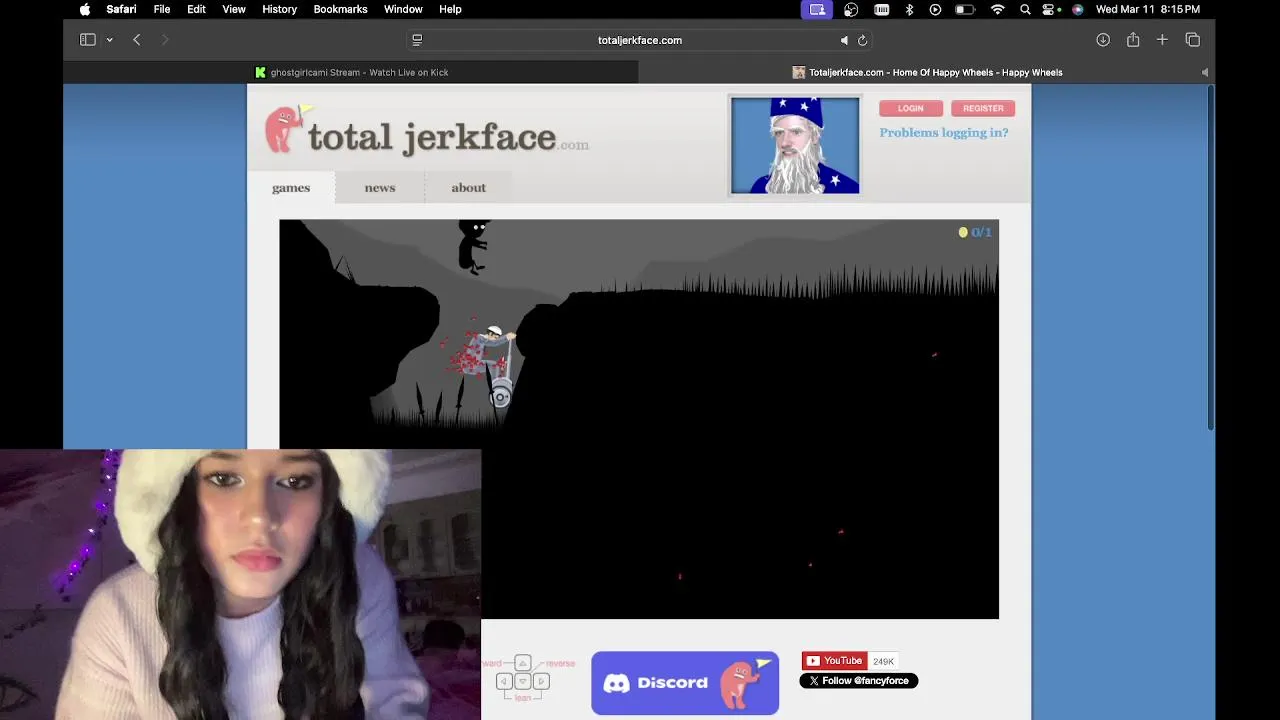
Task: Mute audio via the address bar speaker icon
Action: [844, 40]
